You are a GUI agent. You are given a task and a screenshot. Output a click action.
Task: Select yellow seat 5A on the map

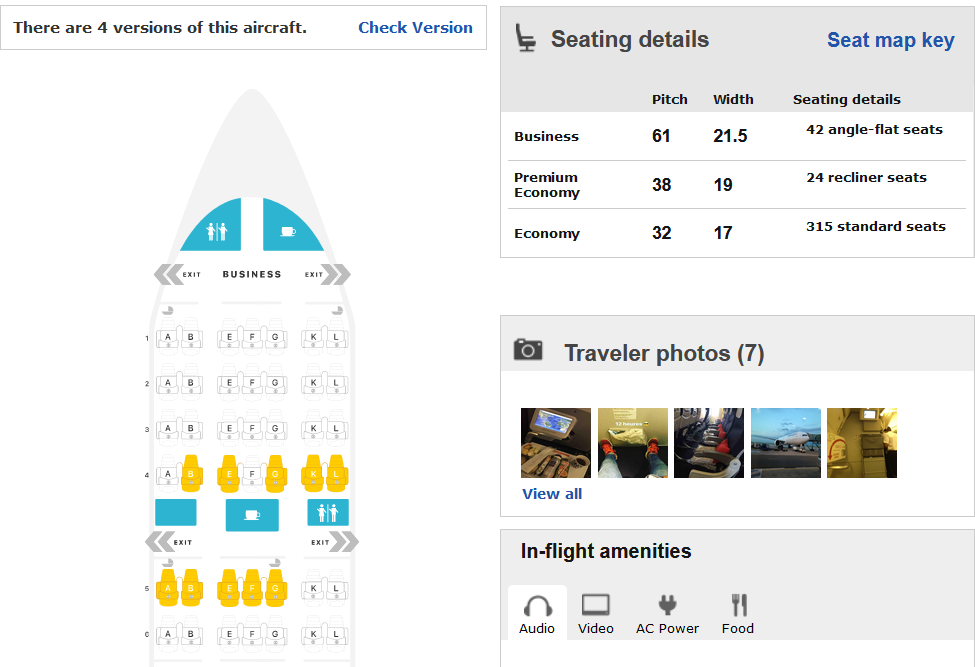(x=167, y=587)
